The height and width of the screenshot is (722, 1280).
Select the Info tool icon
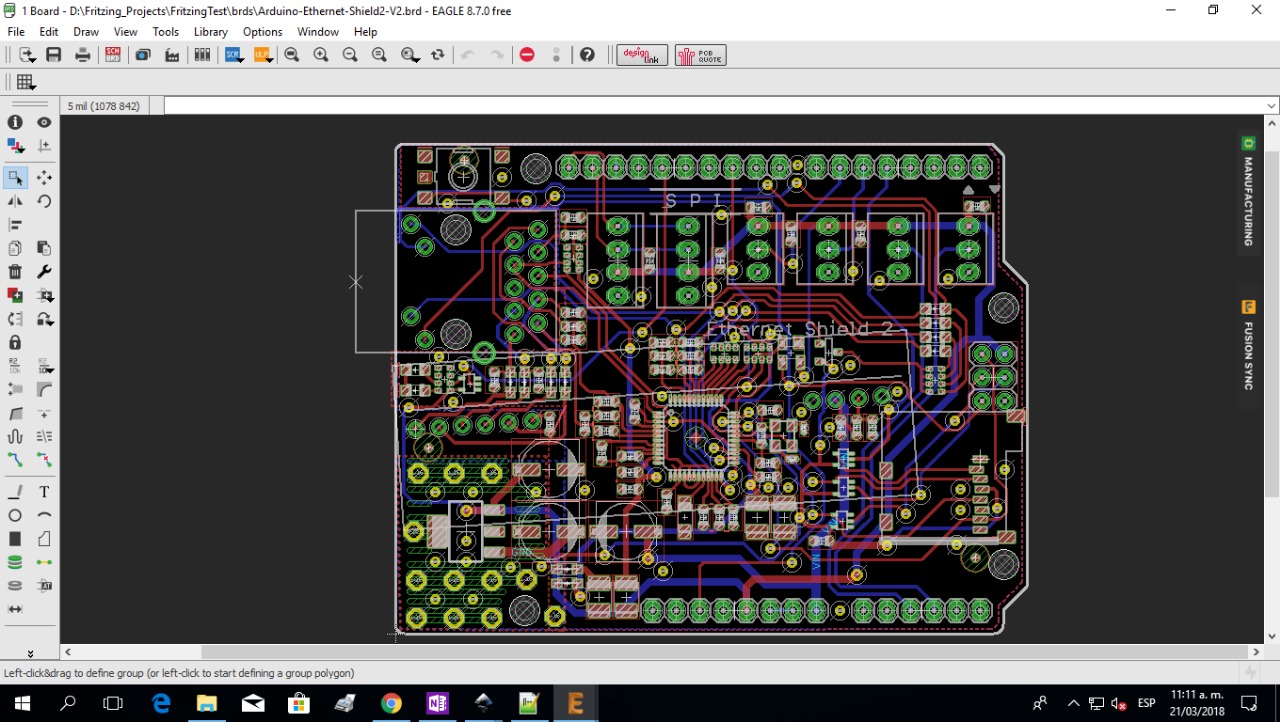(x=15, y=122)
